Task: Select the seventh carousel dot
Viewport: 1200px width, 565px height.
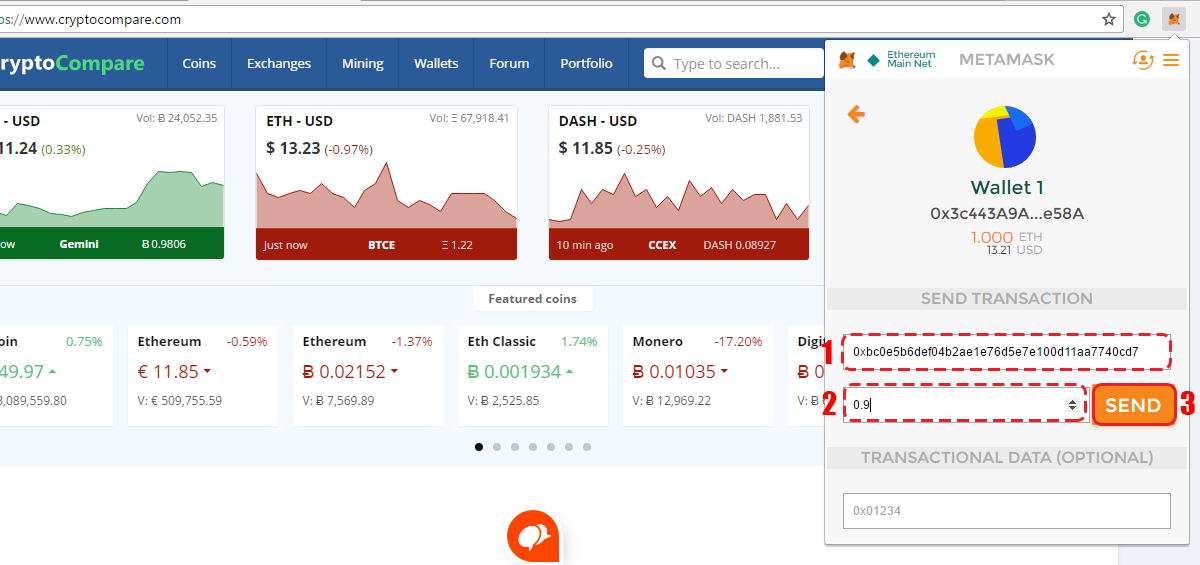Action: (587, 447)
